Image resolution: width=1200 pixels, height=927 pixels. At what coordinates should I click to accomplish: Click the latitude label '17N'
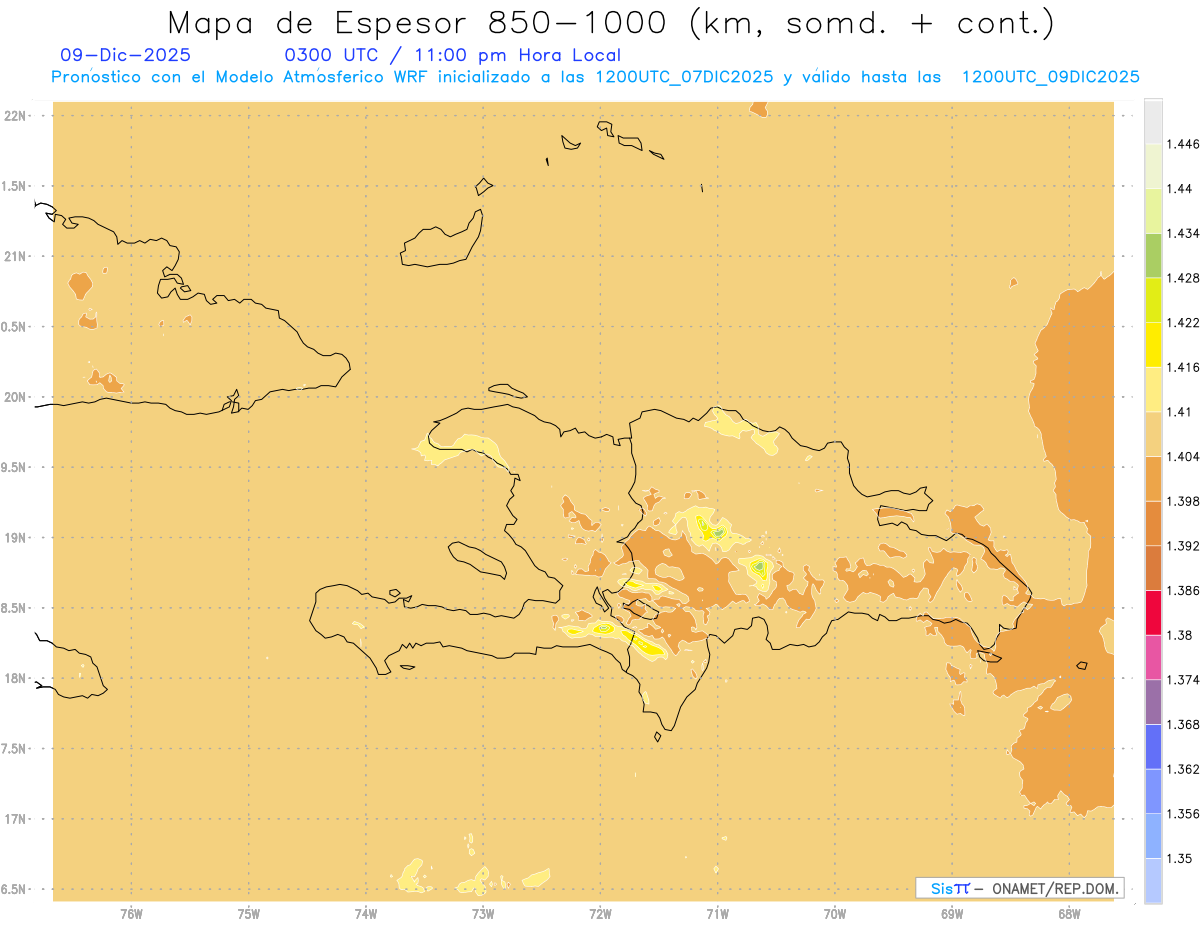point(16,819)
